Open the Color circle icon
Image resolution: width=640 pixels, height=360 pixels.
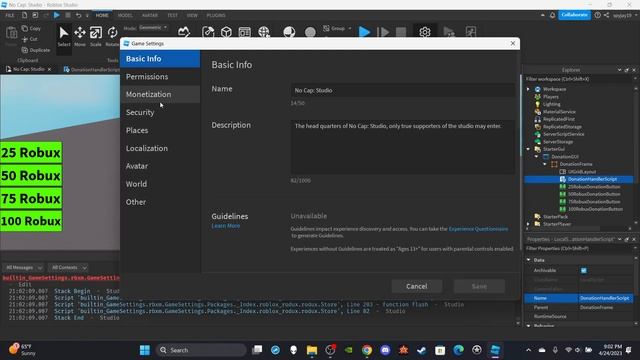tap(310, 32)
